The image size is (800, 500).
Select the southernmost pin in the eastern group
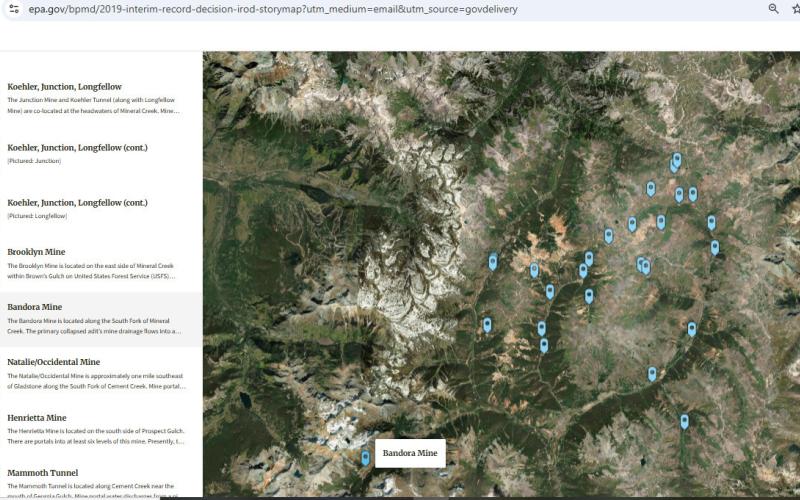684,421
